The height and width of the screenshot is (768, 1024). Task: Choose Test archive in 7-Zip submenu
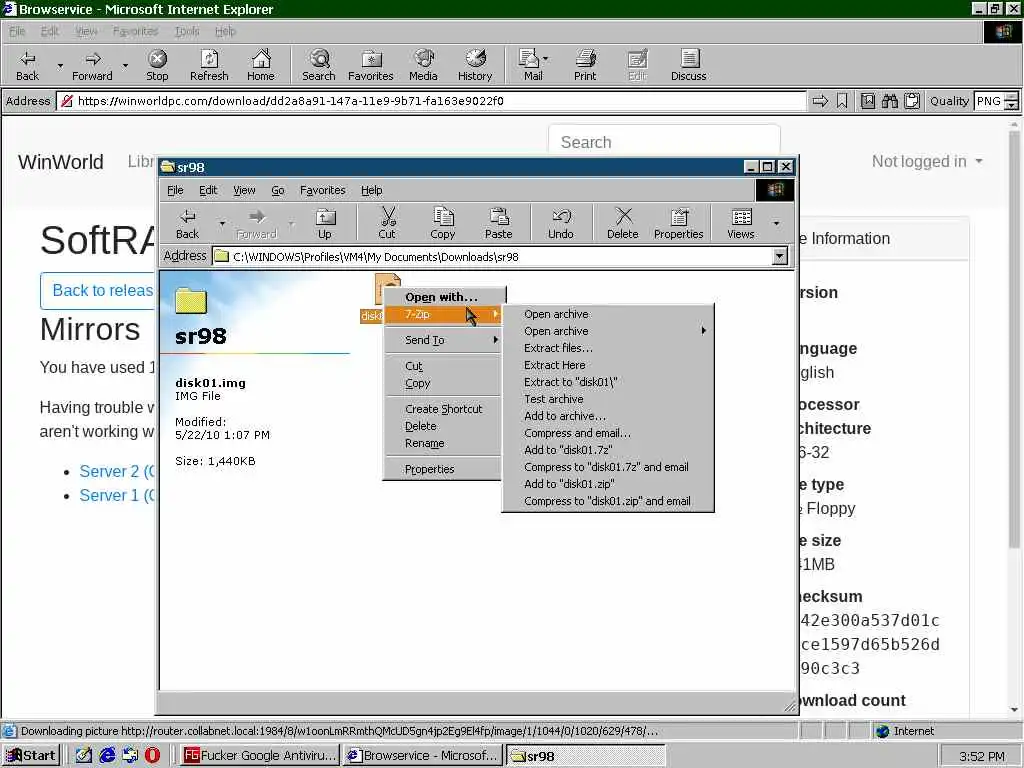tap(607, 399)
